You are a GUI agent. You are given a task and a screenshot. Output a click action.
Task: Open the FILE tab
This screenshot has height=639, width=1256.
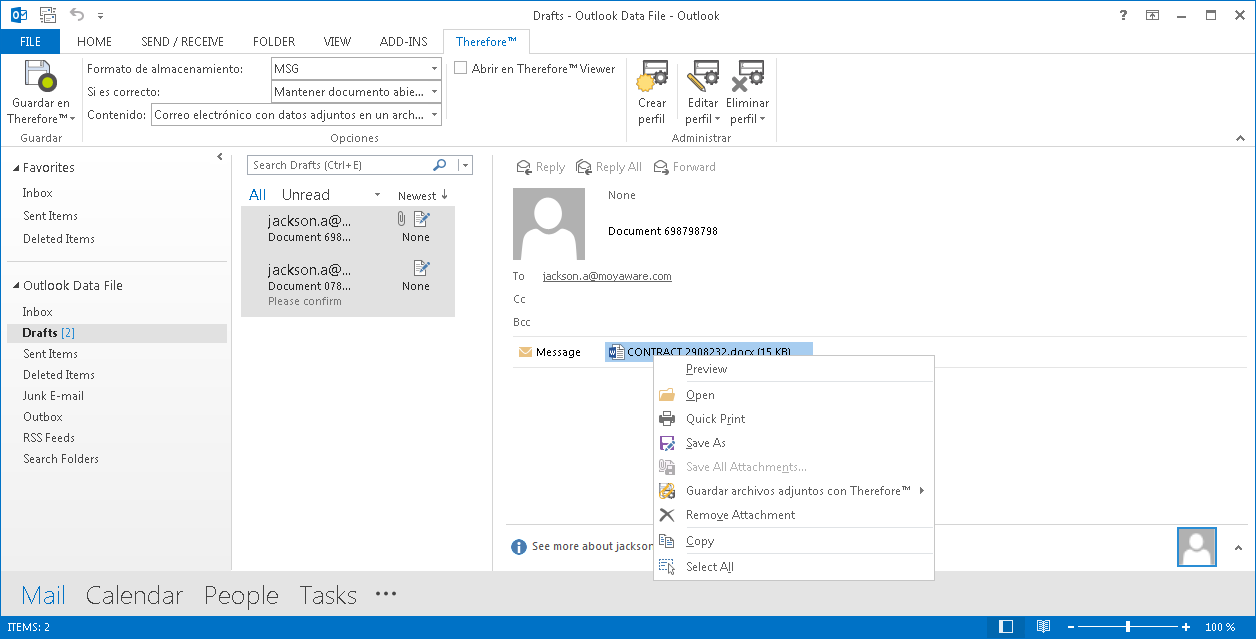[30, 42]
